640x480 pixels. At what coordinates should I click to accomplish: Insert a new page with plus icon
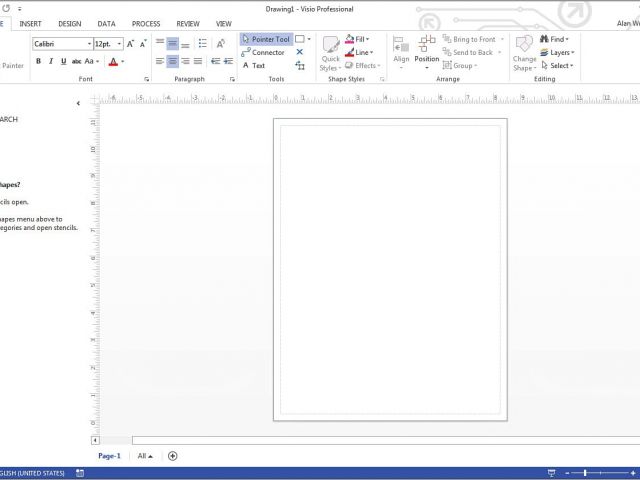[173, 456]
